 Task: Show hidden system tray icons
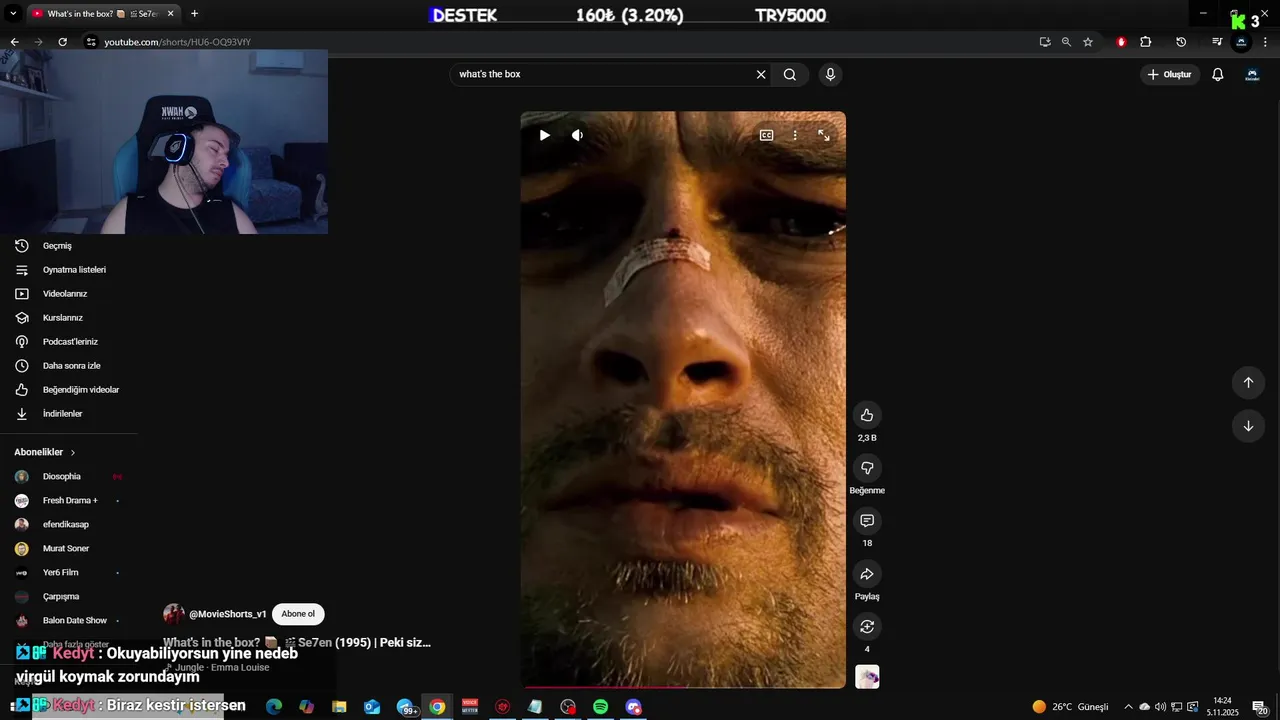pos(1128,706)
